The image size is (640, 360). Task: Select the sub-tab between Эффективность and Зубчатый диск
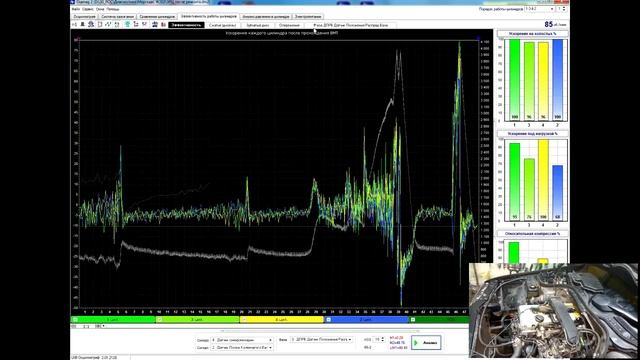tap(222, 25)
